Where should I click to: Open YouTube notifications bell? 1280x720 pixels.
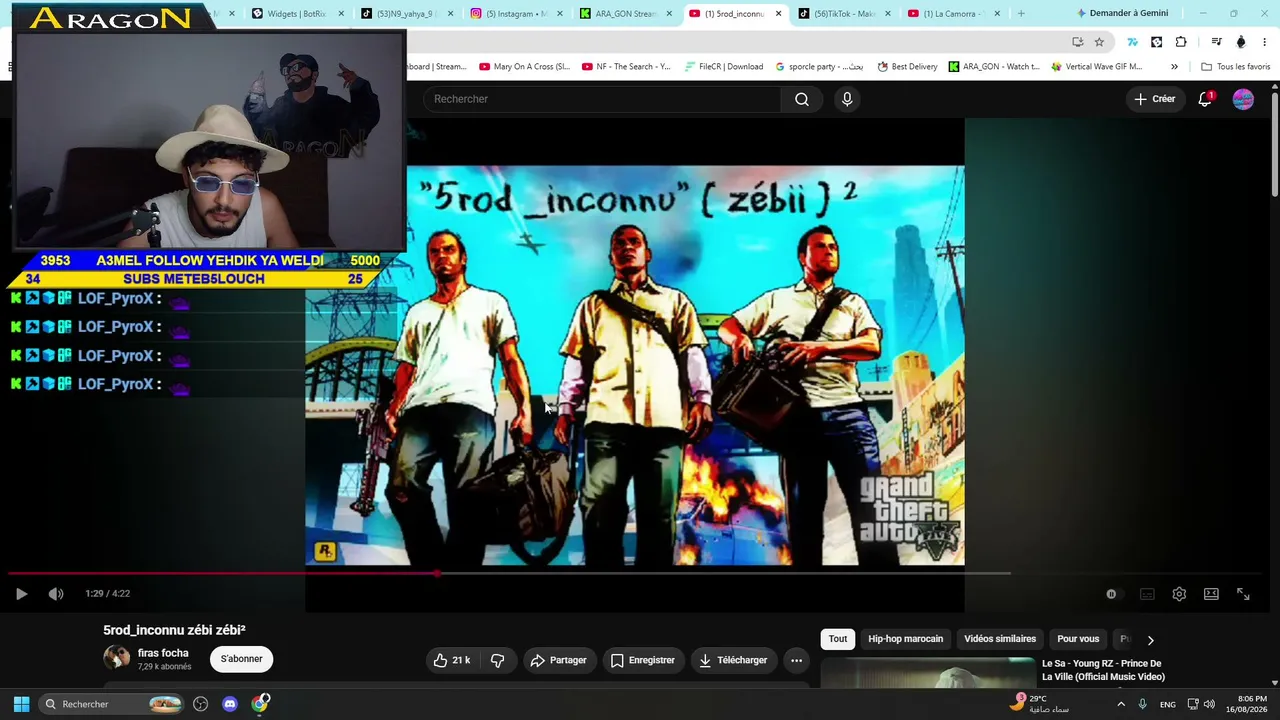(1205, 99)
